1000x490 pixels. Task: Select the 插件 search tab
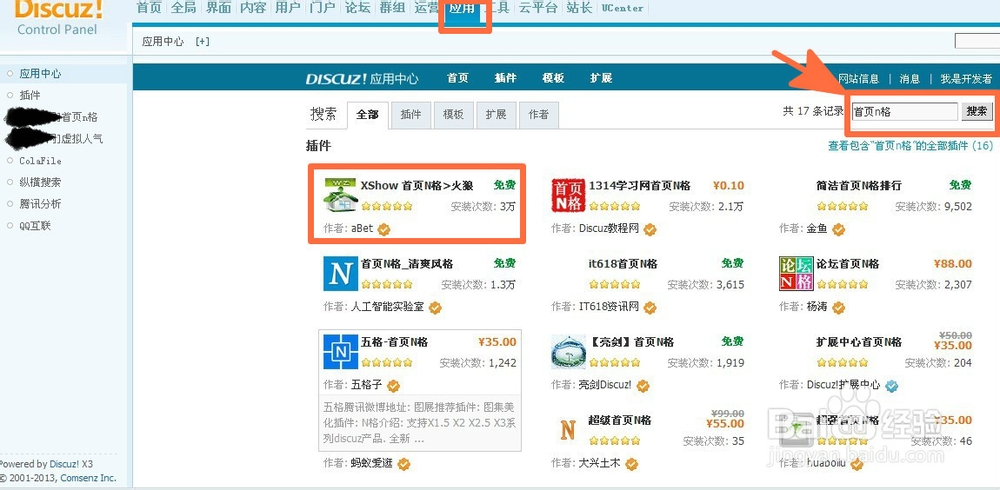click(x=411, y=115)
